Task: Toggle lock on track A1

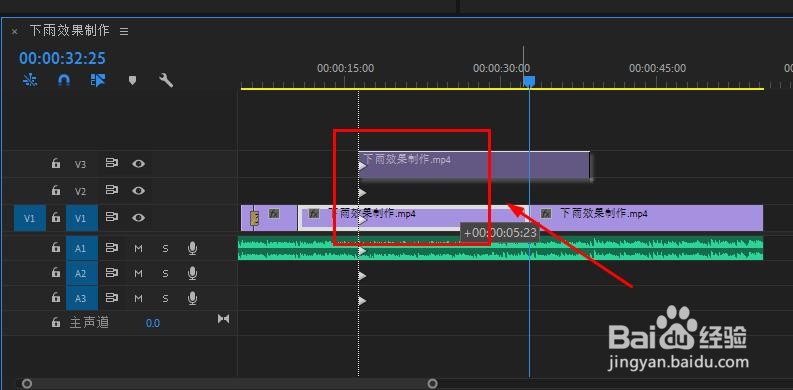Action: 56,248
